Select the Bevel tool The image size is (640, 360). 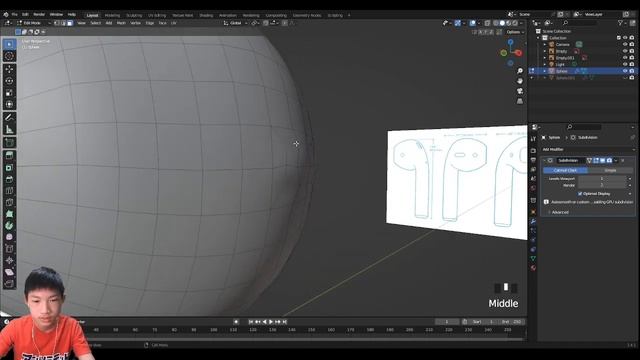click(x=9, y=180)
